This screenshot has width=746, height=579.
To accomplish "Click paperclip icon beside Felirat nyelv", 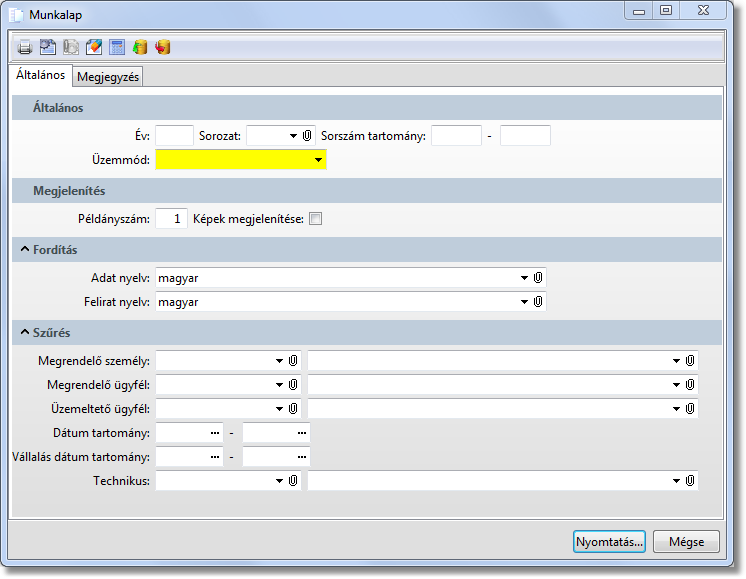I will pos(538,301).
